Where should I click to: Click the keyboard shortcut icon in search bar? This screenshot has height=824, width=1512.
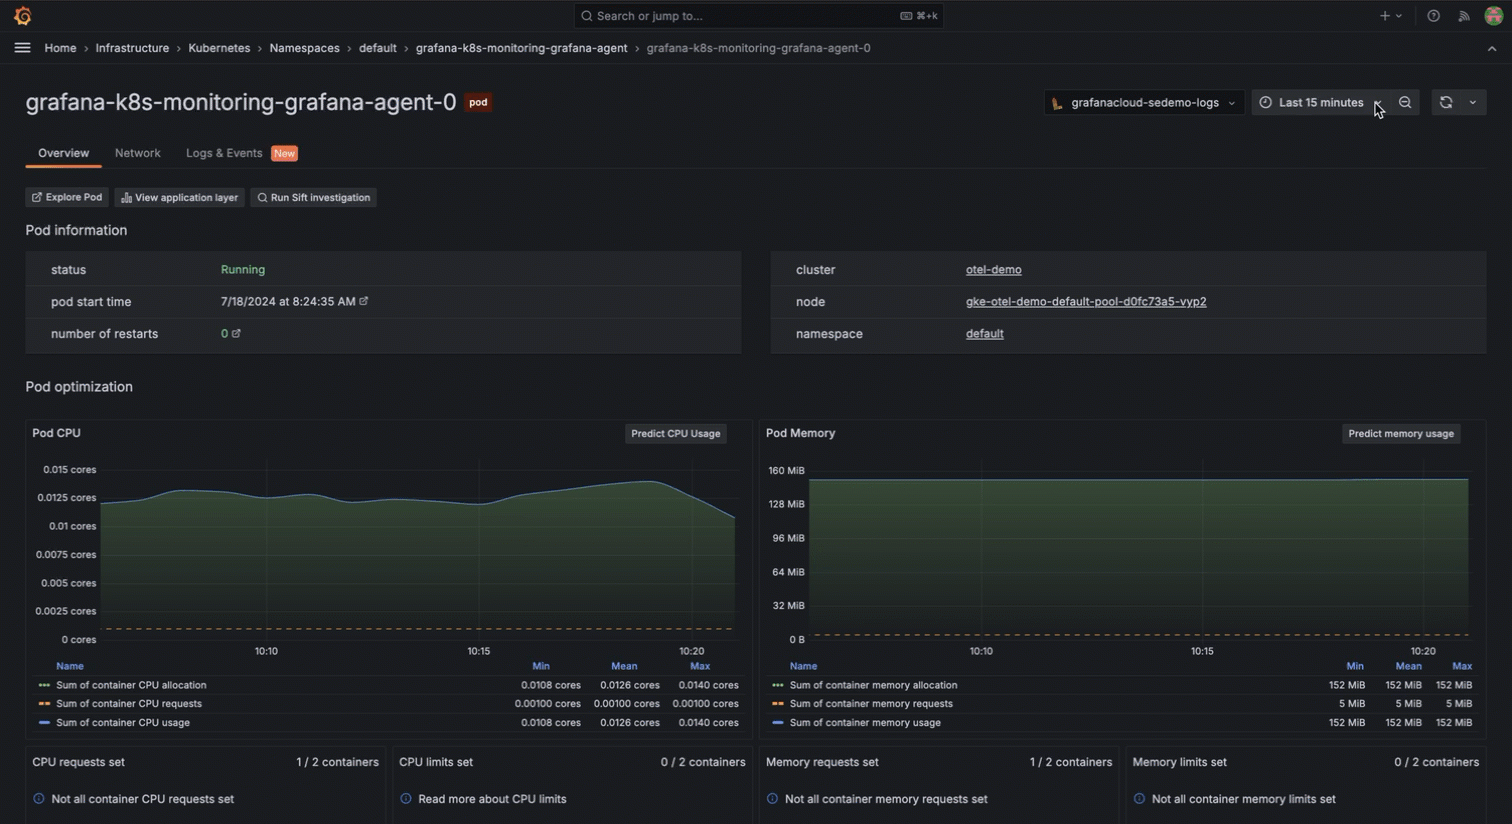pyautogui.click(x=906, y=16)
